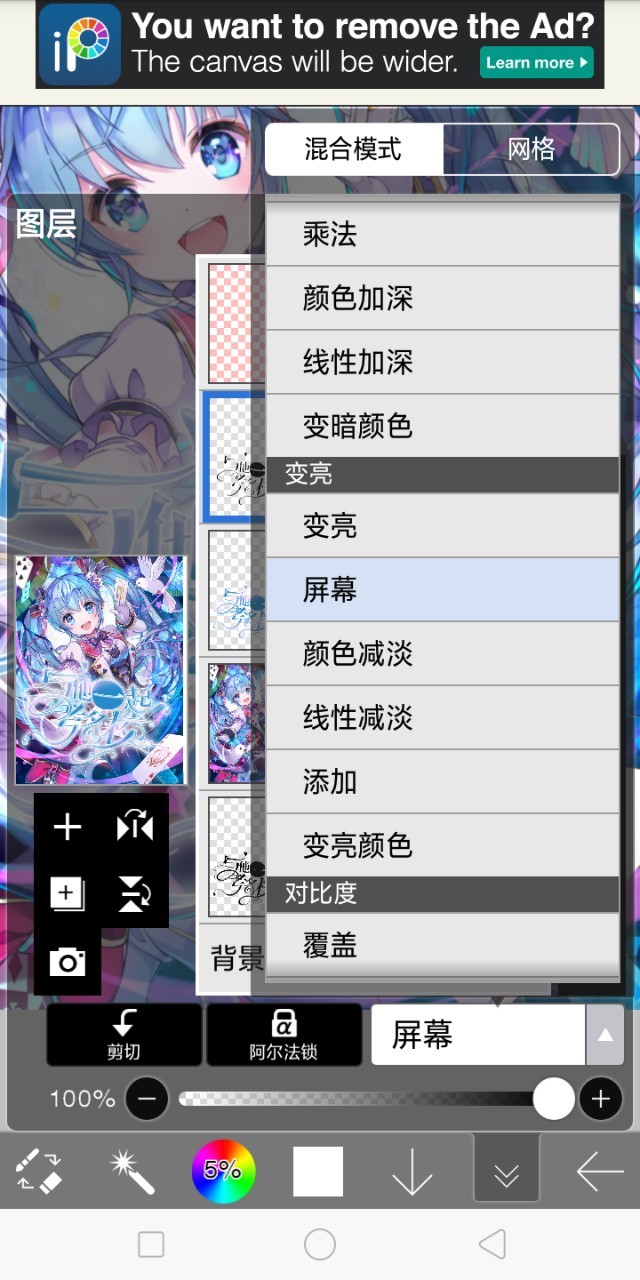Tap the vertical flip layer icon
The height and width of the screenshot is (1280, 640).
(134, 894)
